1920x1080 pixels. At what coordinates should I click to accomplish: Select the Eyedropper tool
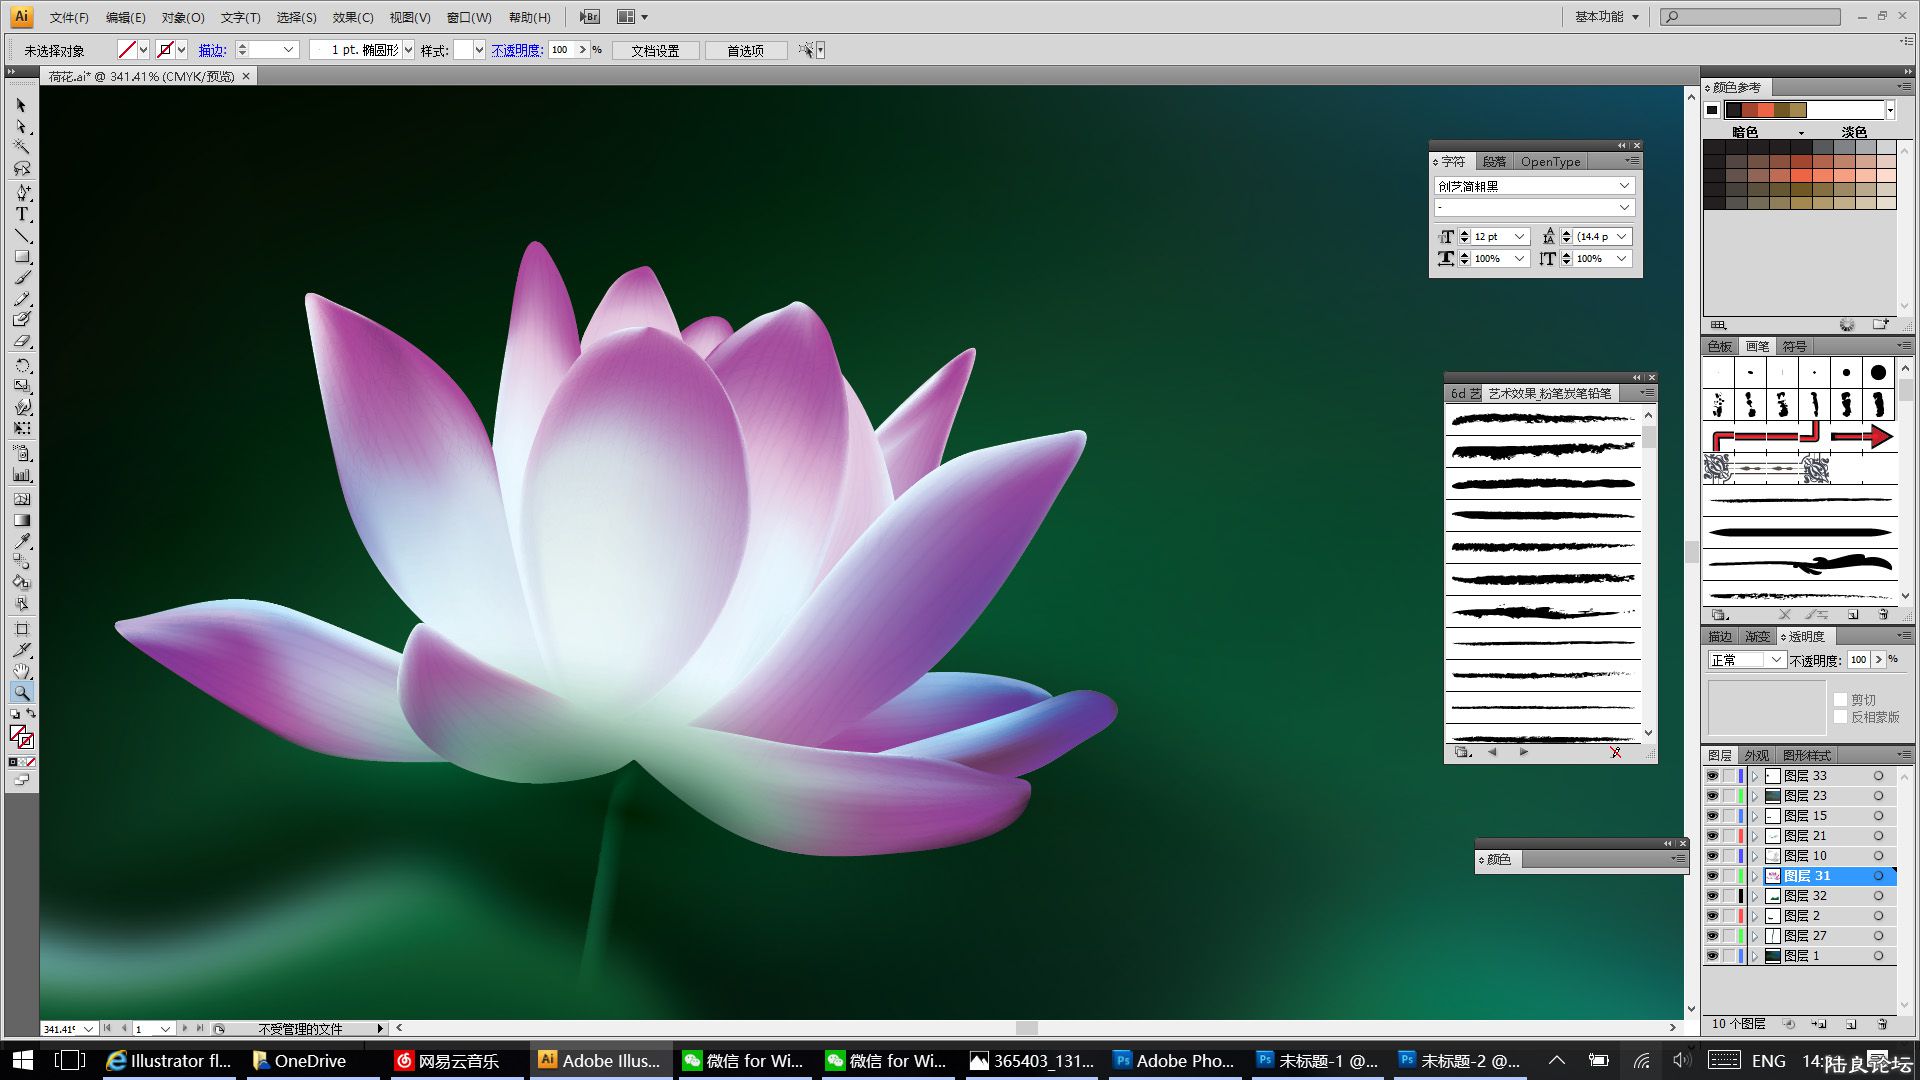click(x=22, y=541)
